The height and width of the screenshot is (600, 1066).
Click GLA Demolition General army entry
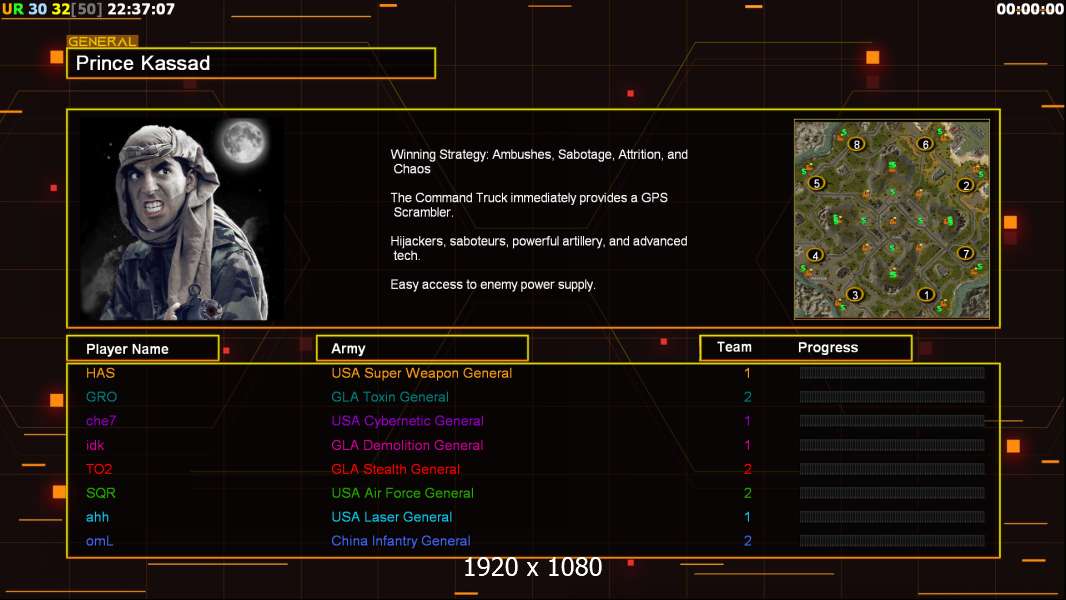point(407,445)
